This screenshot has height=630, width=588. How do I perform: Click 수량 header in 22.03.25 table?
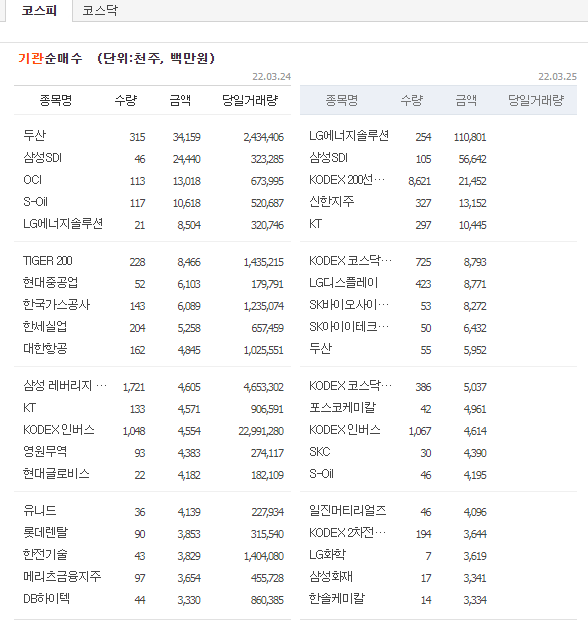(412, 100)
